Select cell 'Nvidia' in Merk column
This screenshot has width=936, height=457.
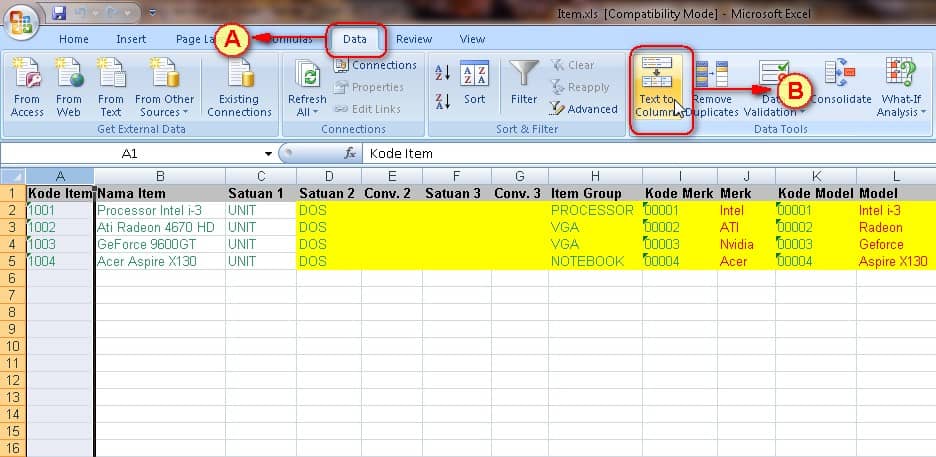coord(746,244)
